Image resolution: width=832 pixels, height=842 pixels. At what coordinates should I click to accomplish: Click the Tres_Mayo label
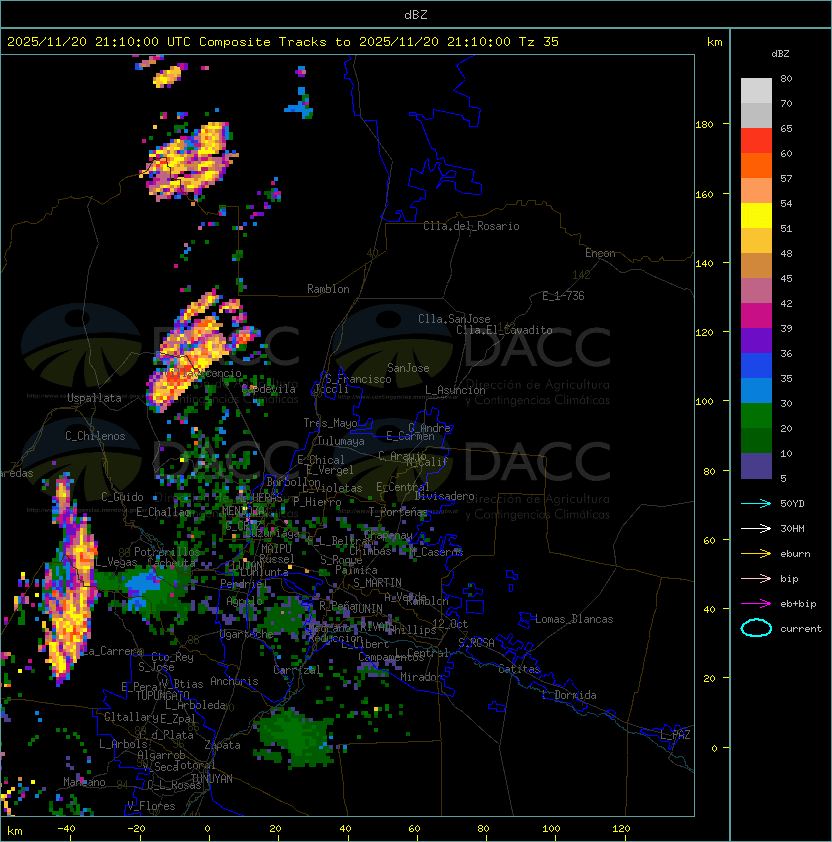pyautogui.click(x=330, y=423)
